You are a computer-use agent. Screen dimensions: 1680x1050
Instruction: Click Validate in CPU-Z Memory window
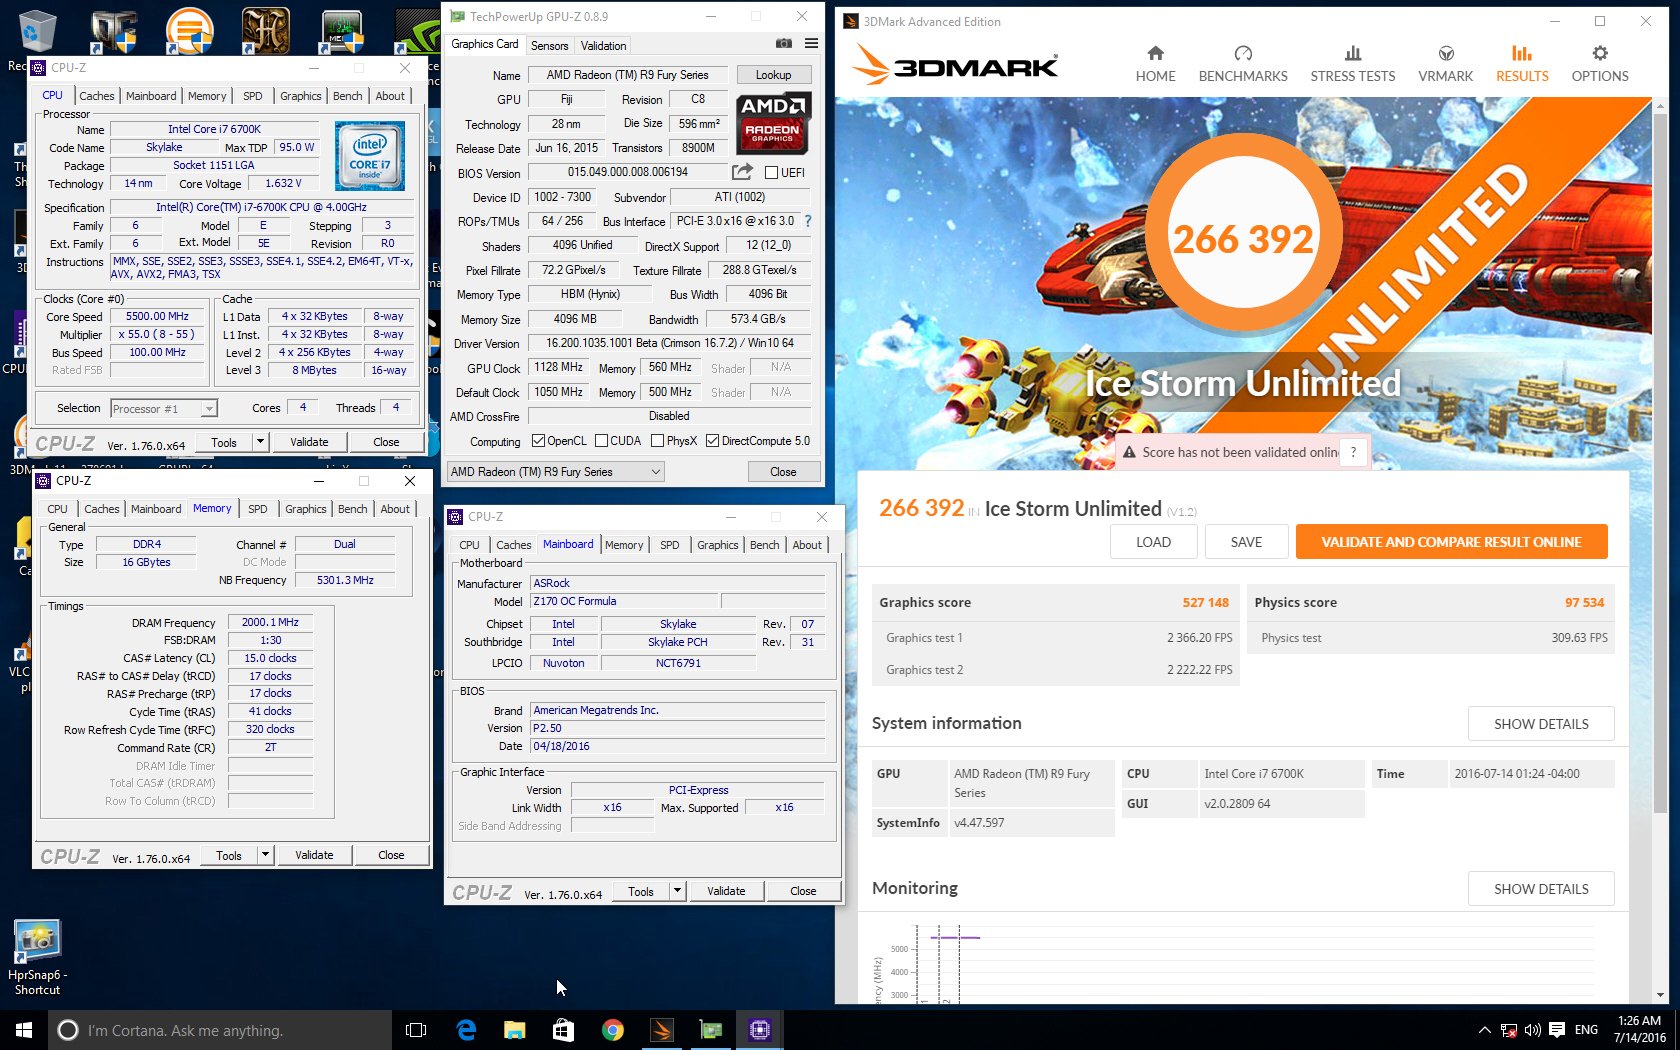[314, 855]
